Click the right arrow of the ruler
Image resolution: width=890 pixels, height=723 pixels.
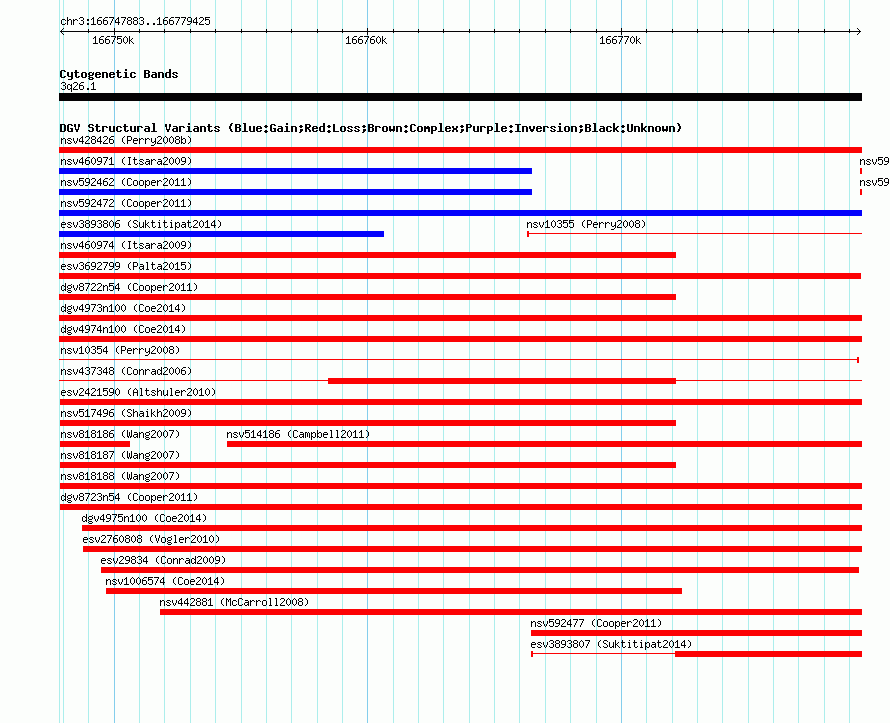tap(859, 31)
